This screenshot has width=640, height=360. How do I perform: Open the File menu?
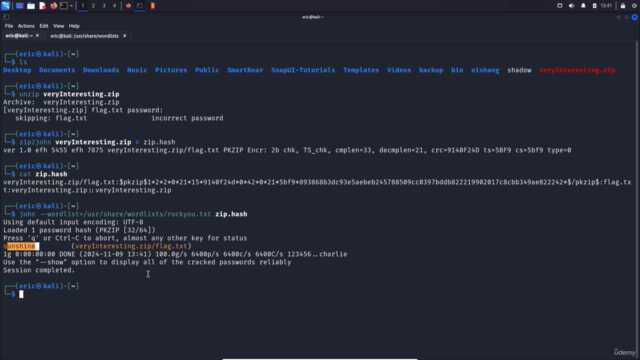9,26
